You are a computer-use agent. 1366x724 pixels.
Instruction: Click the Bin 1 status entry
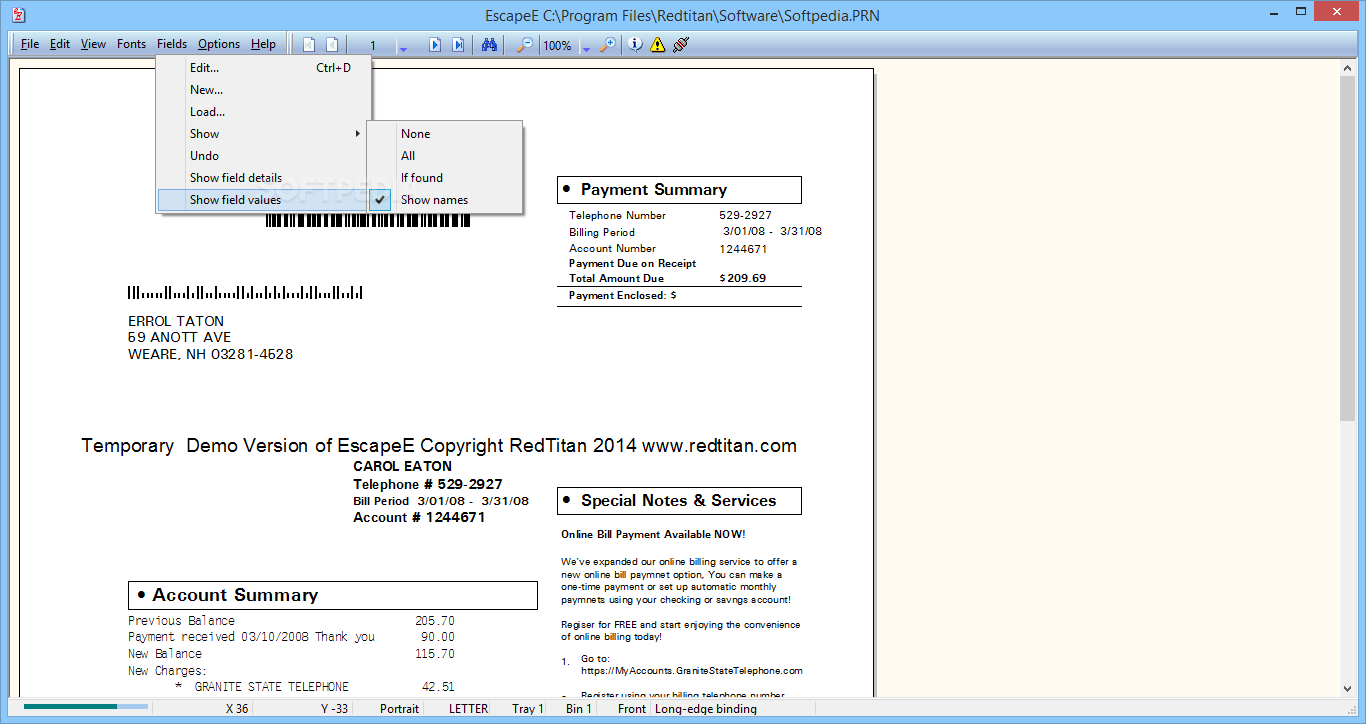pyautogui.click(x=579, y=709)
